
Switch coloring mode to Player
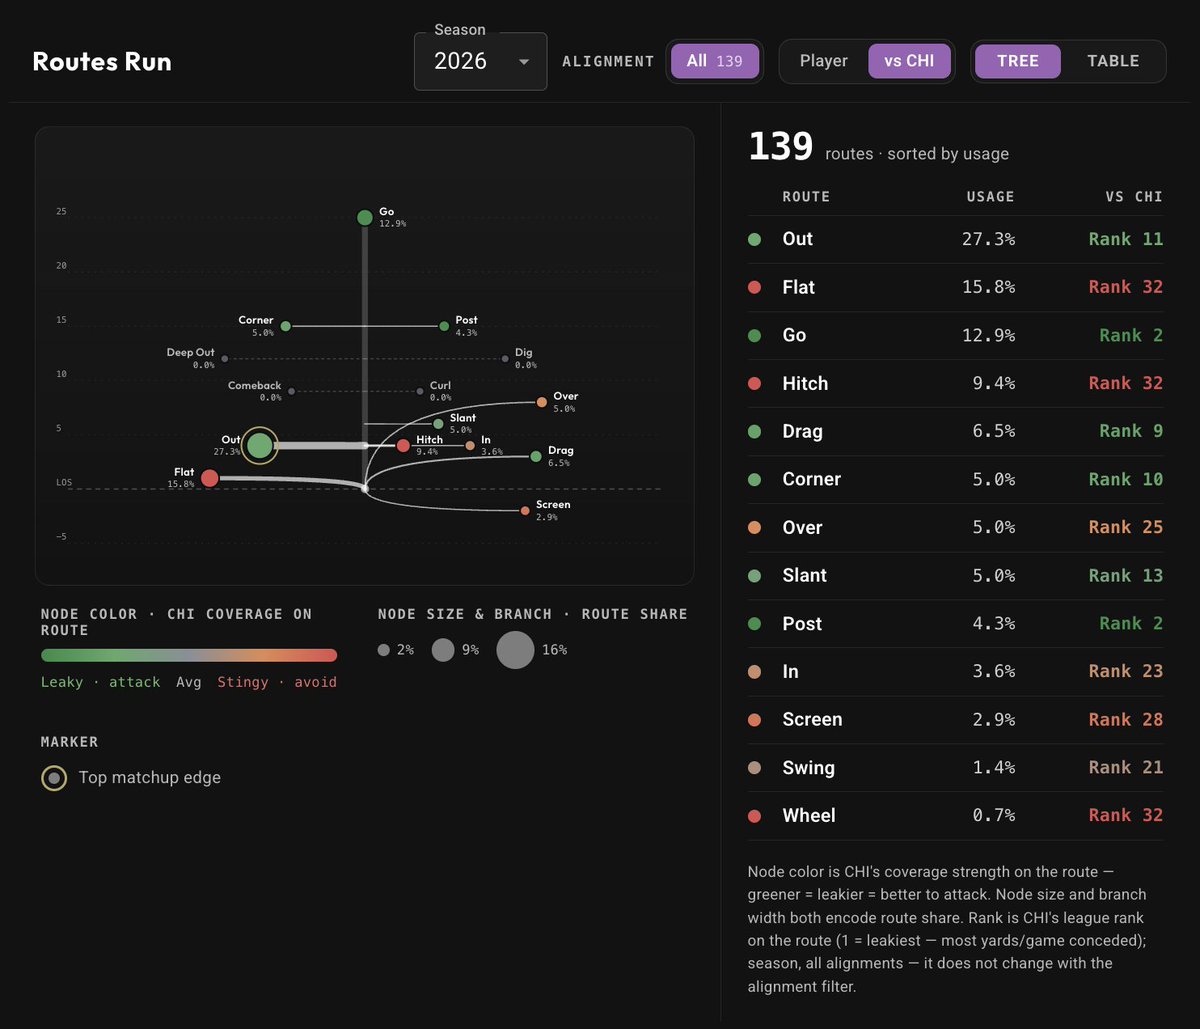tap(824, 61)
